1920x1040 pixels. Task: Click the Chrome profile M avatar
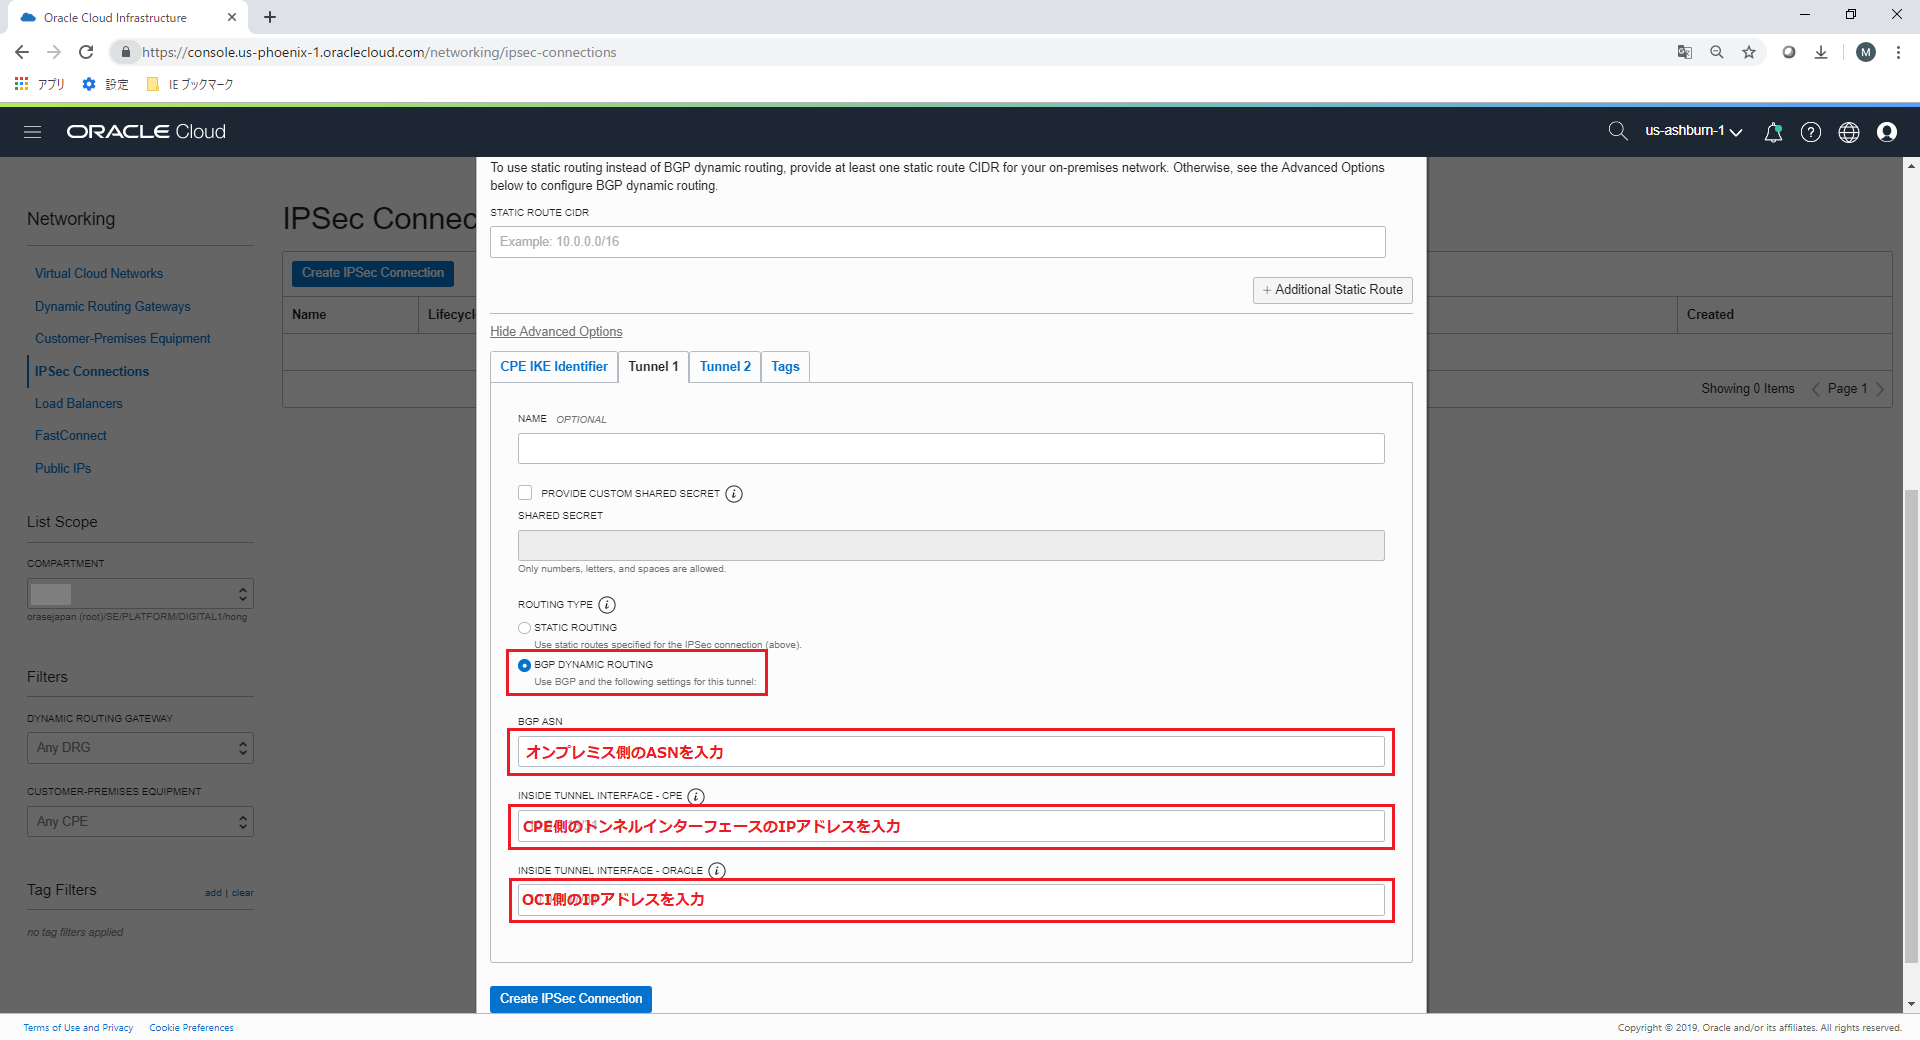1866,52
